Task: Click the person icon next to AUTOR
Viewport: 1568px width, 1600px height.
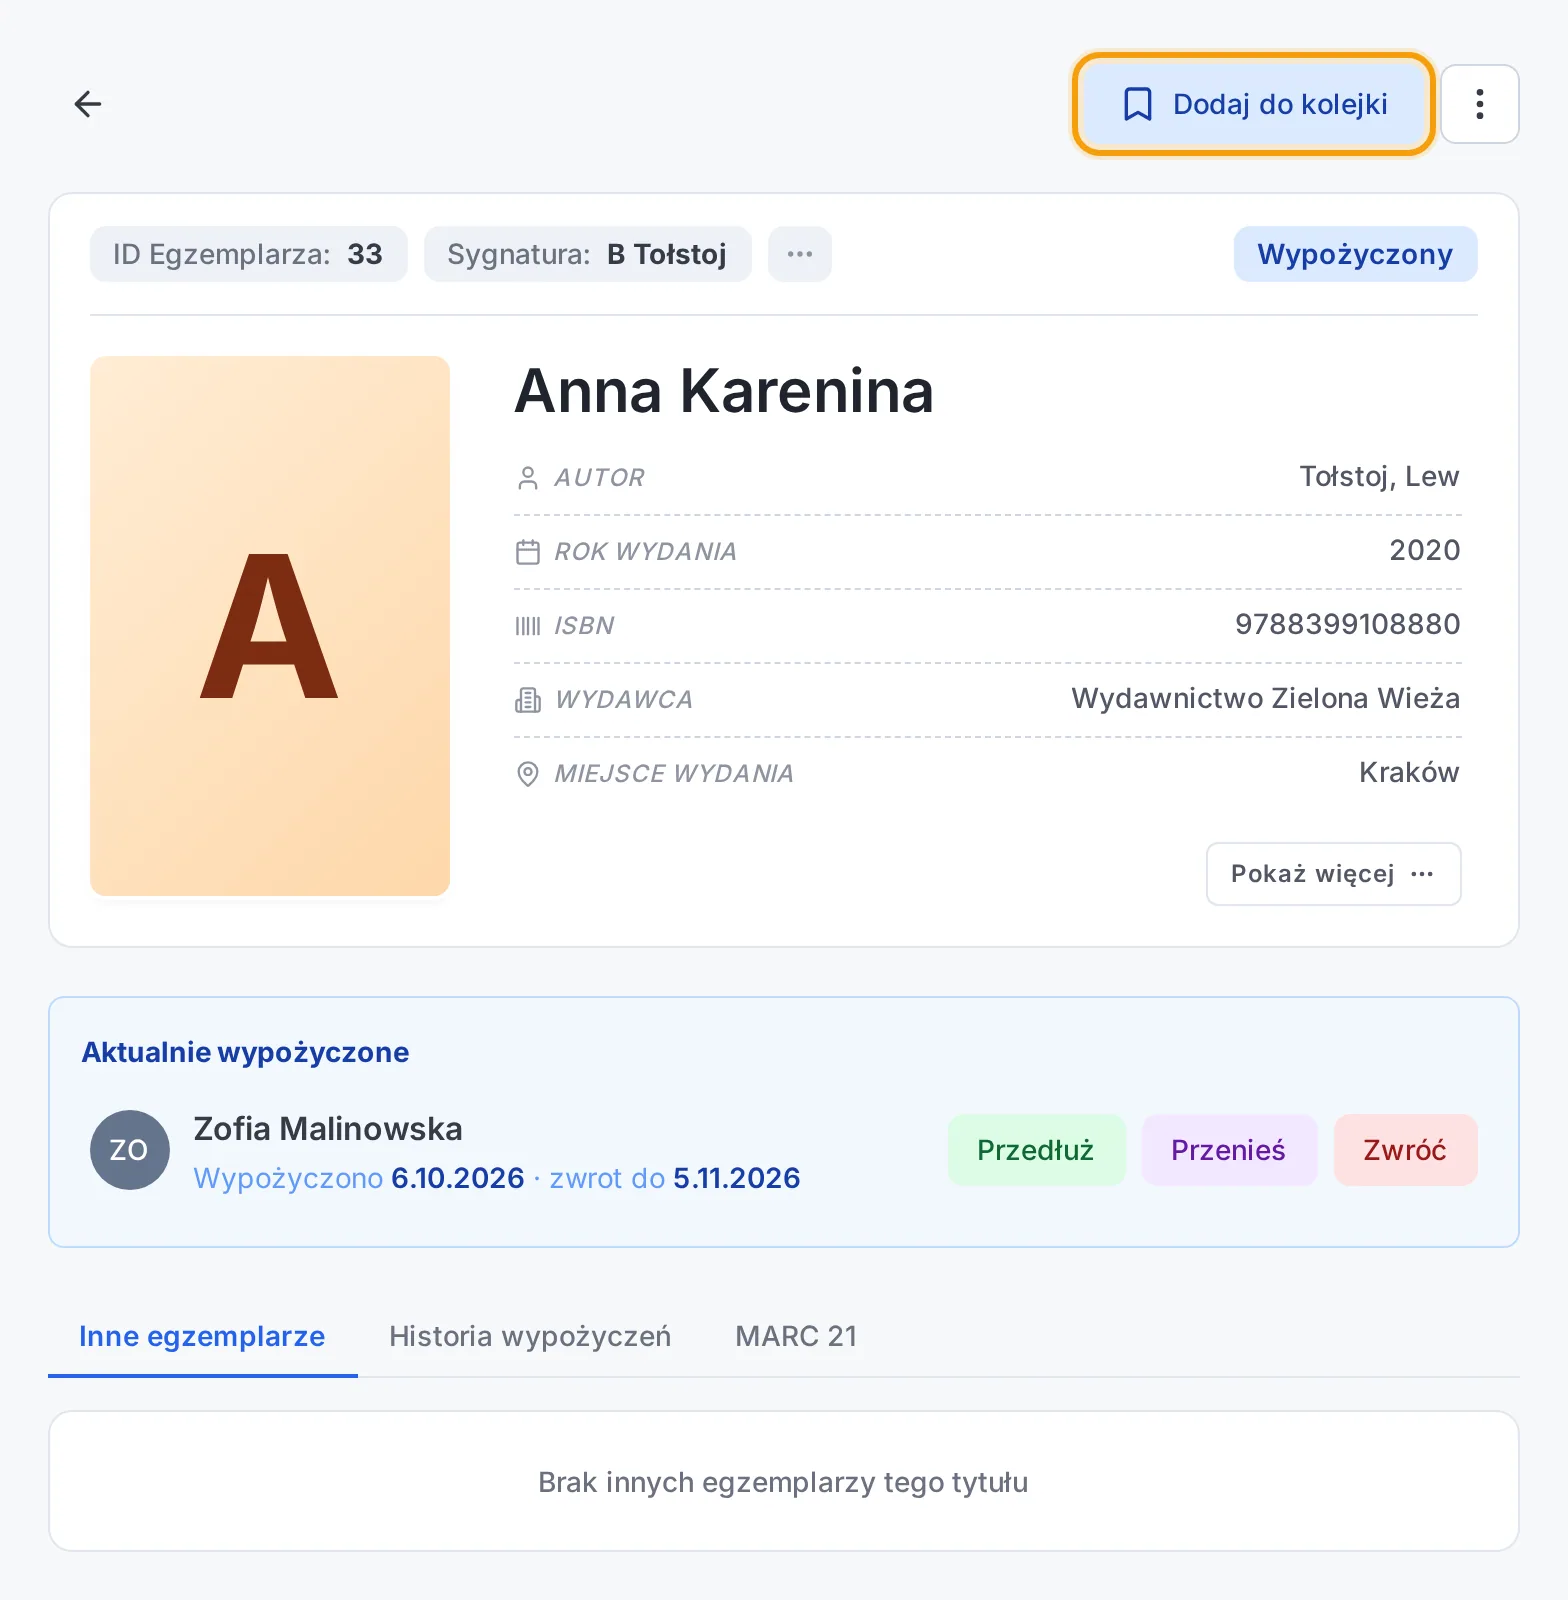Action: tap(528, 478)
